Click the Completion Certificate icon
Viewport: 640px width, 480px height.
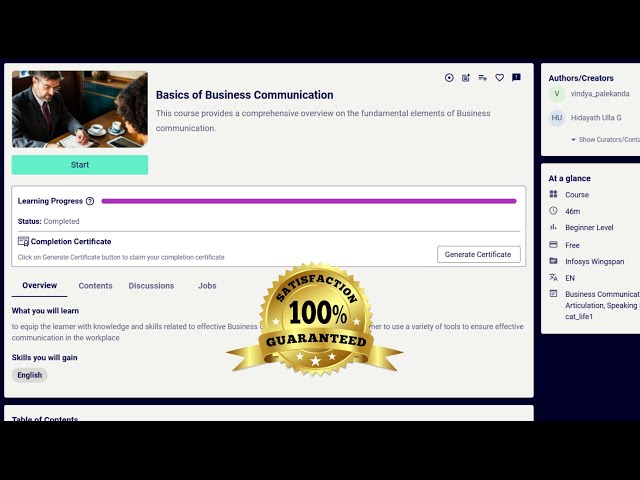23,241
